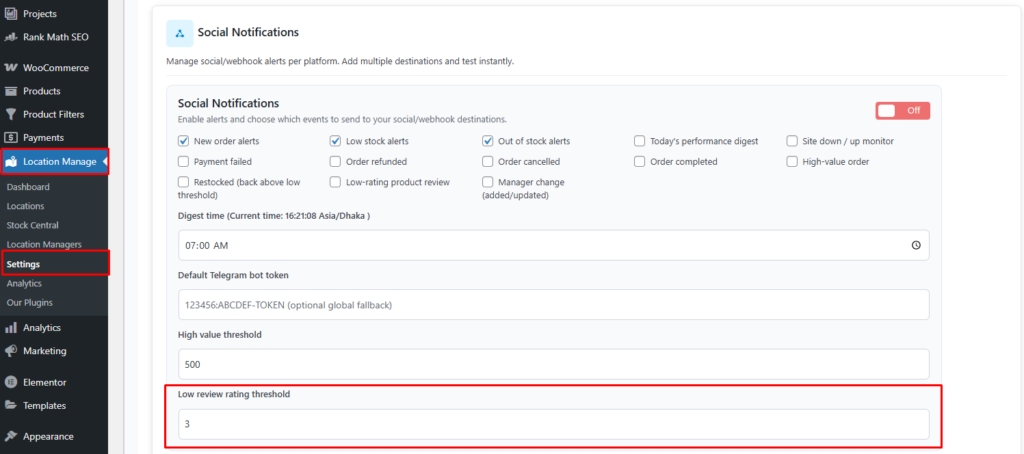
Task: Click the Rank Math SEO icon
Action: click(11, 37)
